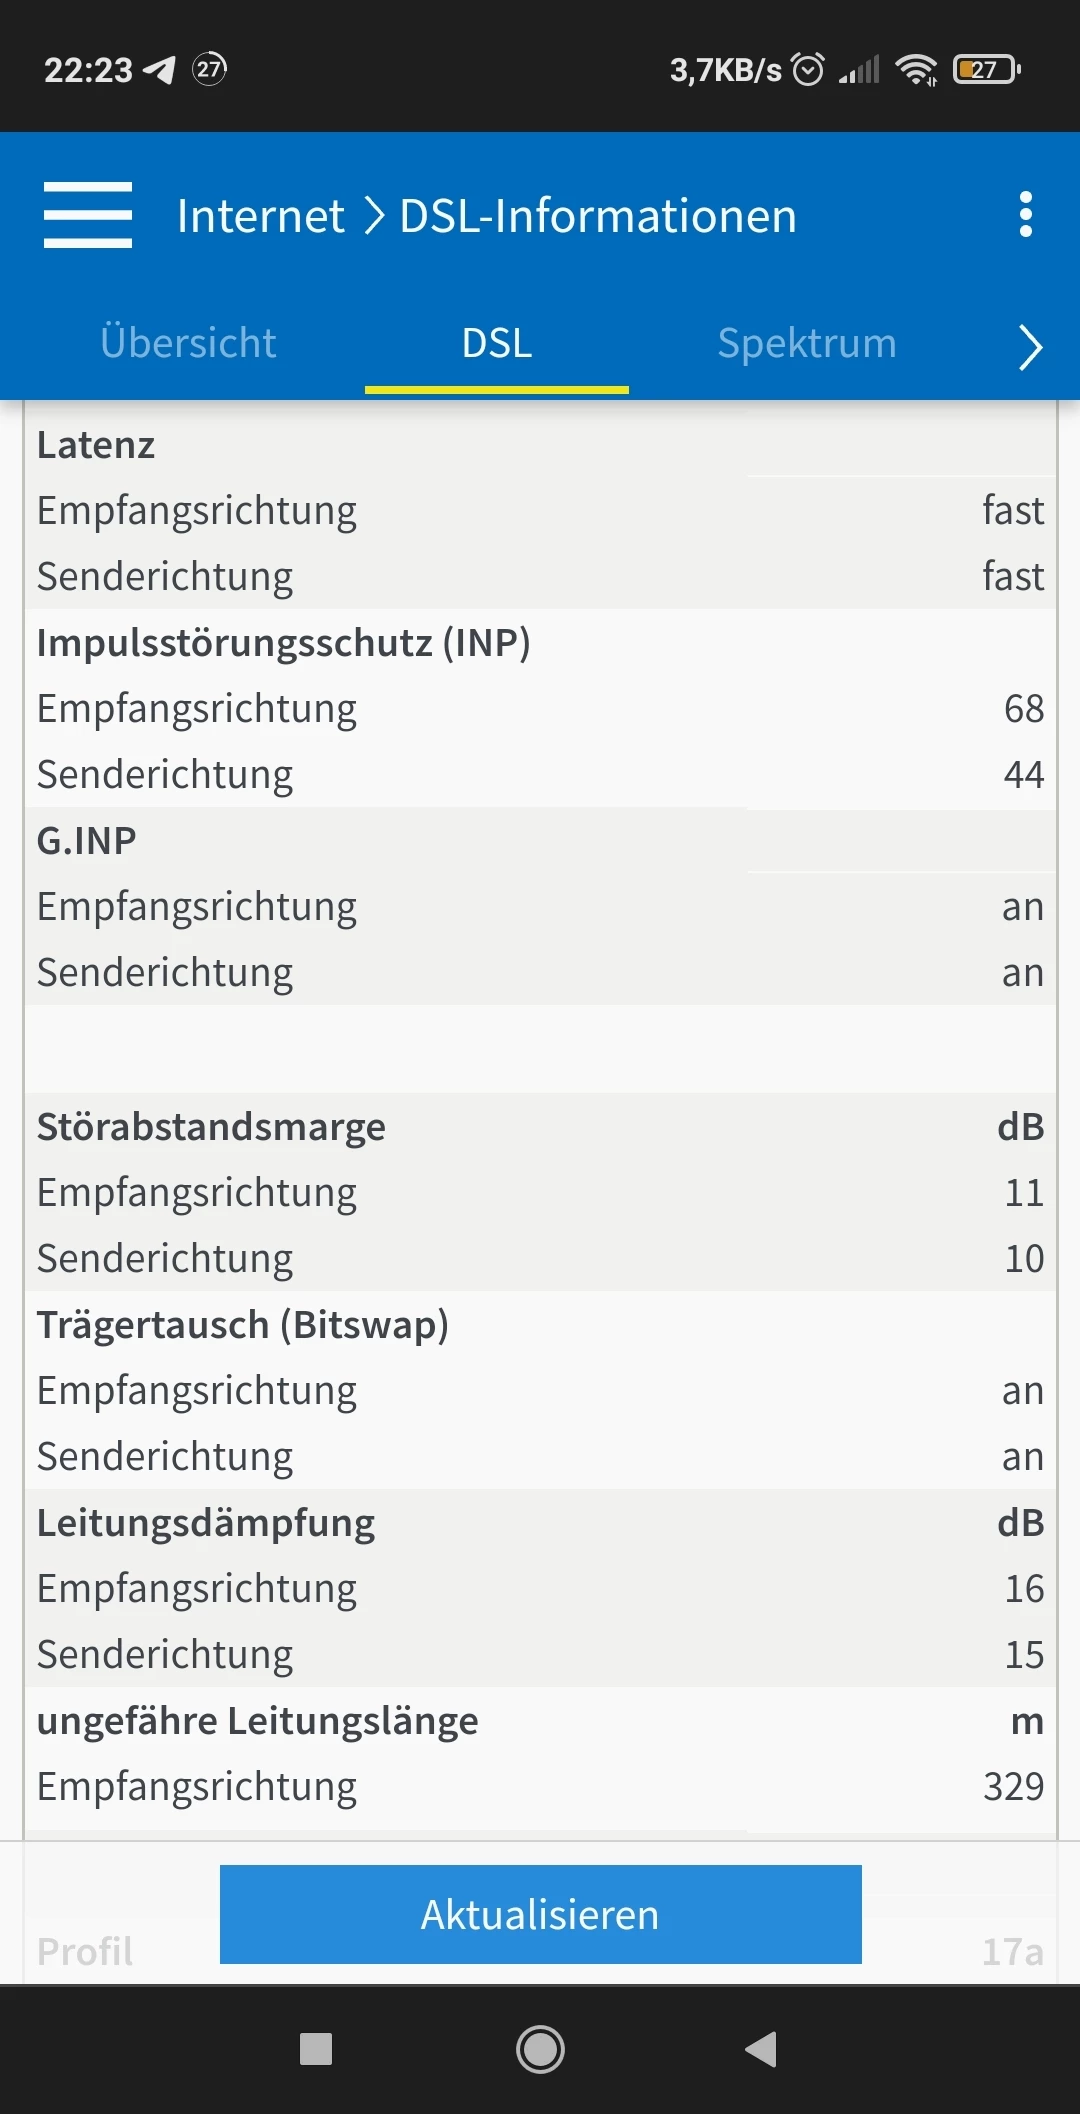The width and height of the screenshot is (1080, 2114).
Task: Tap the ungefähre Leitungslänge value 329
Action: pos(1013,1787)
